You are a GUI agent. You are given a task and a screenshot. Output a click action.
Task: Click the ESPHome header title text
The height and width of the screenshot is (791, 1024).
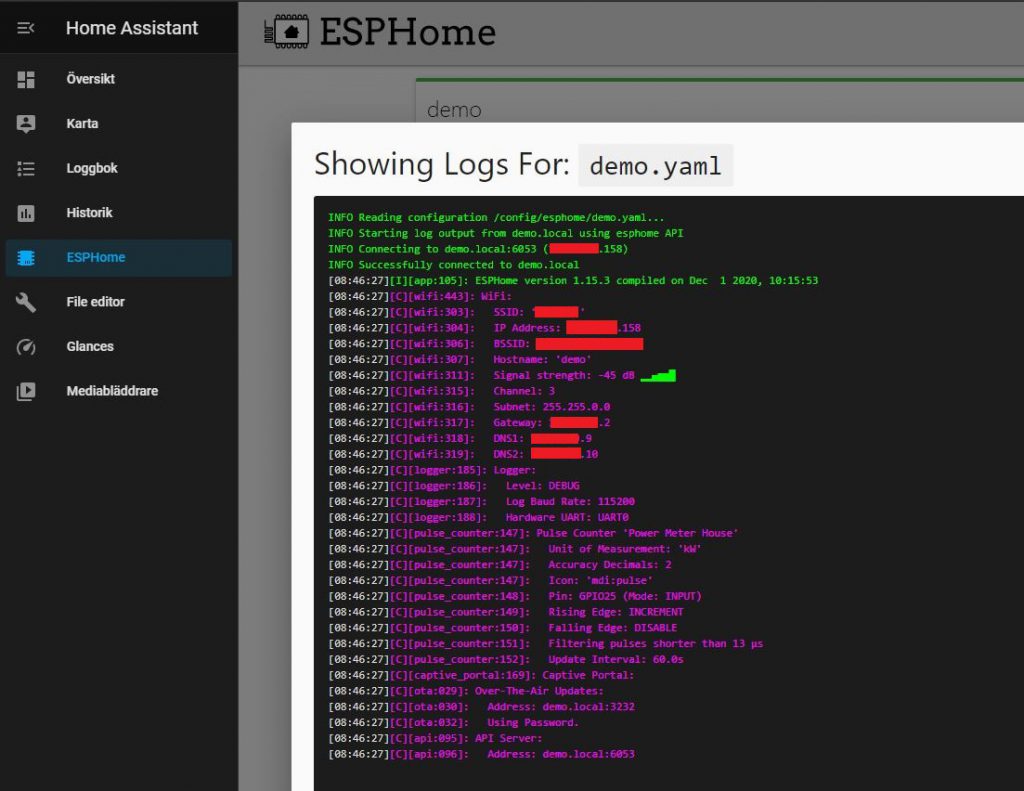coord(408,32)
